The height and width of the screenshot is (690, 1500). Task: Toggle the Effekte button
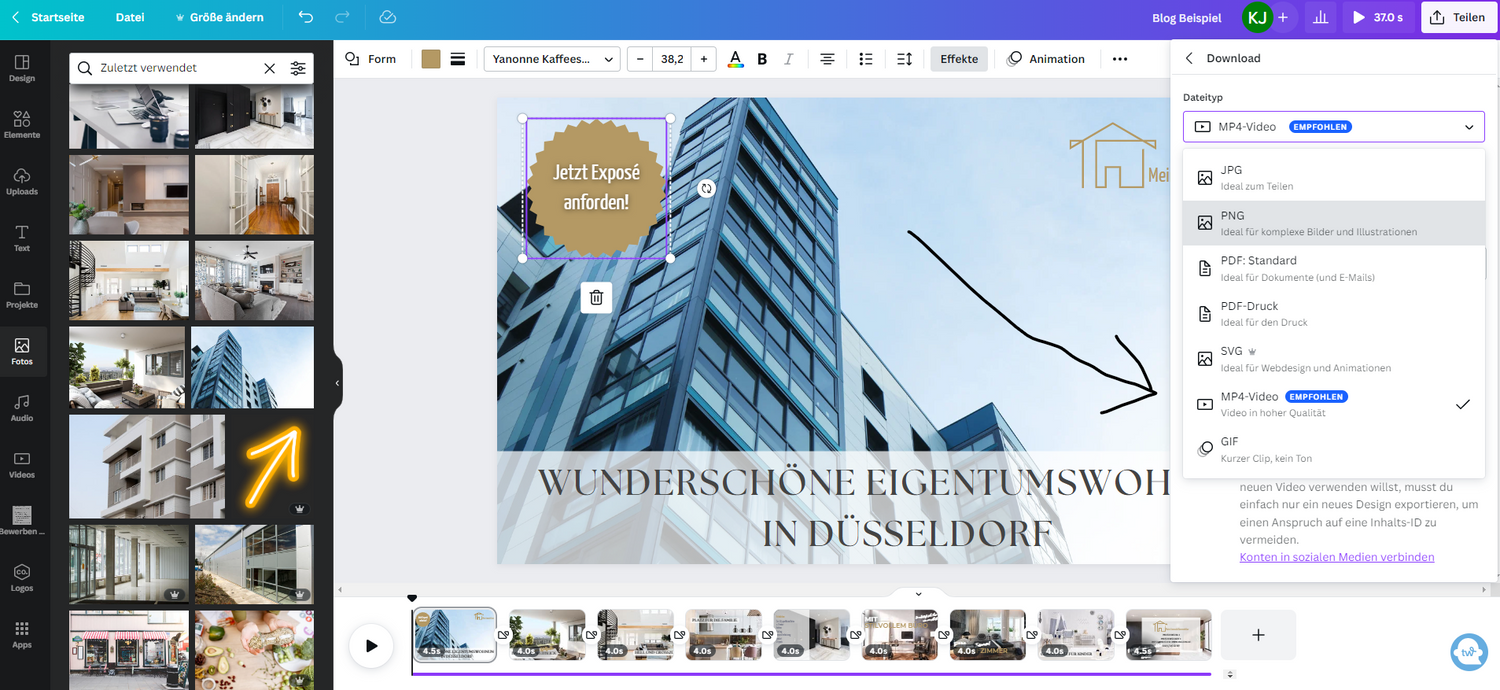click(959, 59)
